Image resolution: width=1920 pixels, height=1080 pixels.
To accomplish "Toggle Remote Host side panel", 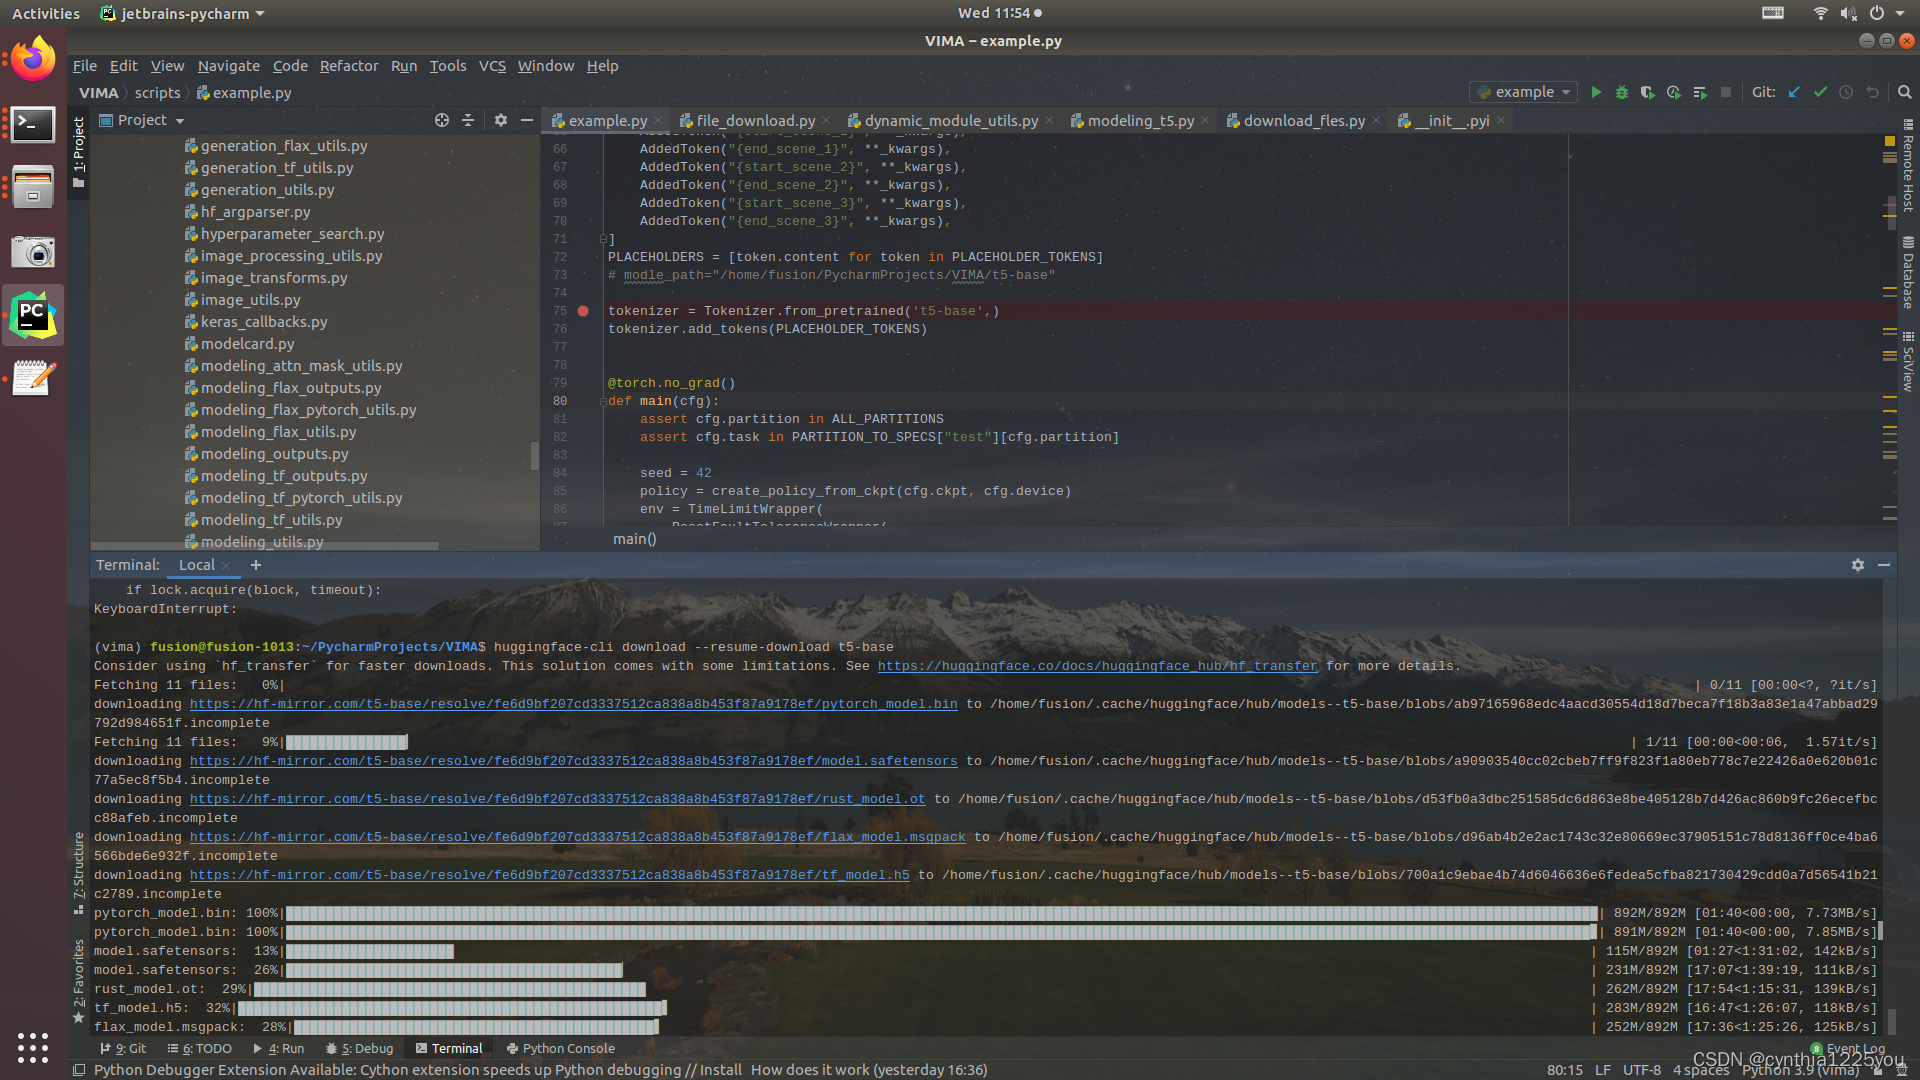I will (1908, 166).
